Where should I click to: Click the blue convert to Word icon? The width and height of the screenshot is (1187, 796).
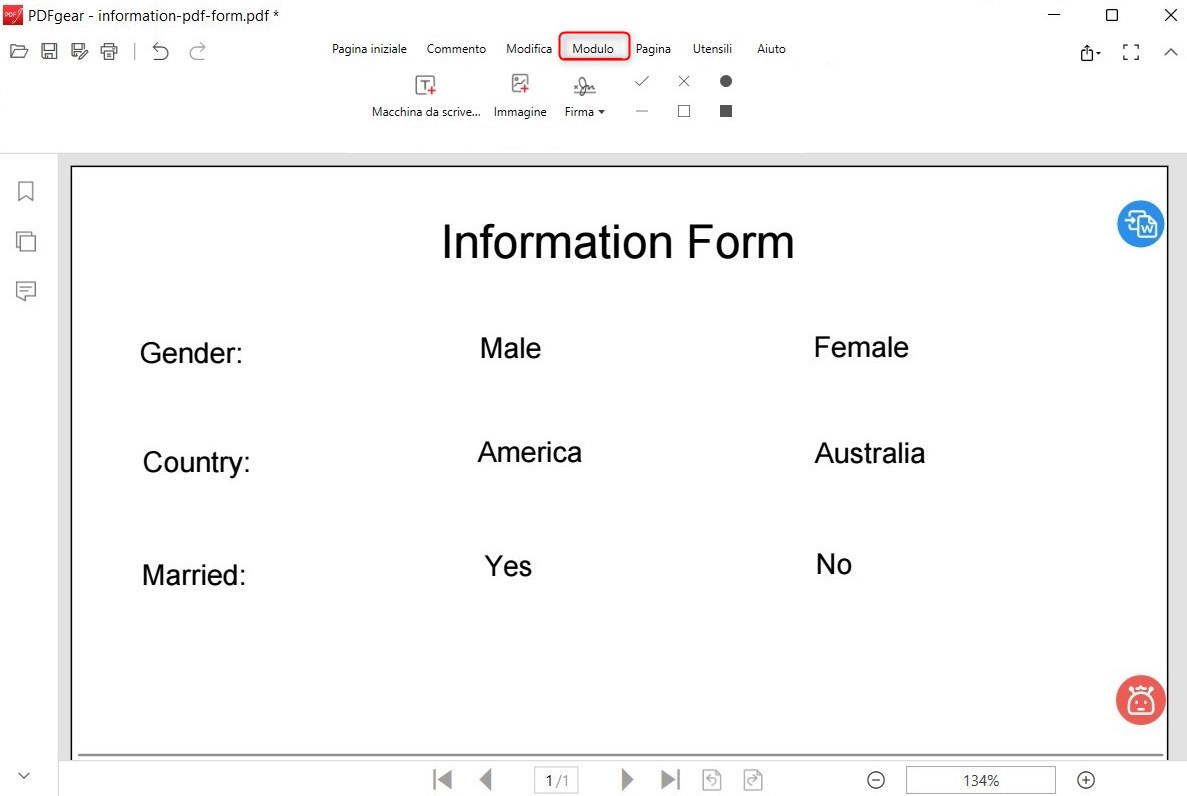tap(1140, 224)
